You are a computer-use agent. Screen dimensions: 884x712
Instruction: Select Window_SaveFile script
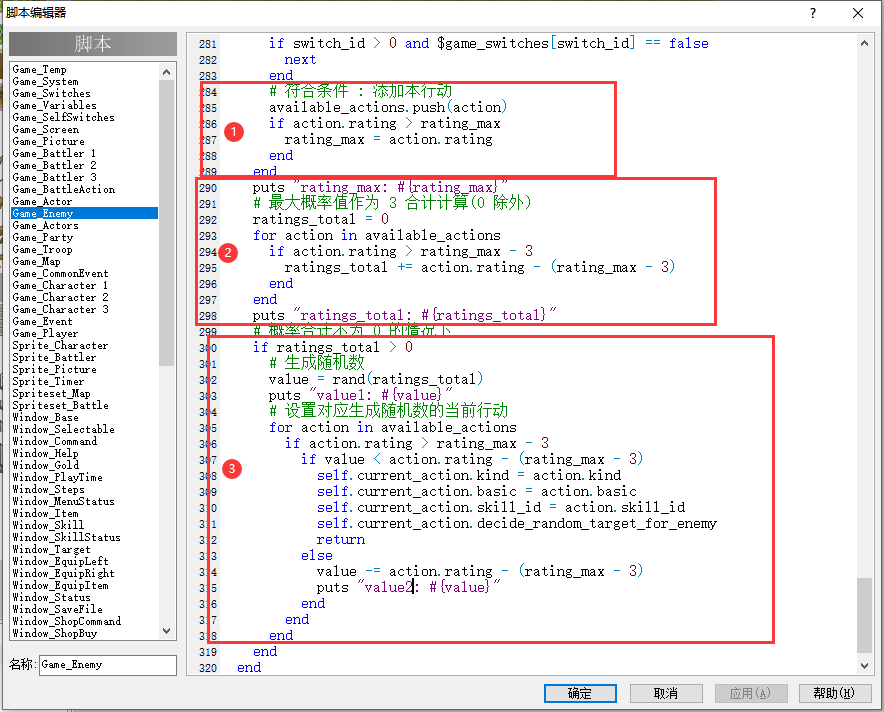coord(58,609)
